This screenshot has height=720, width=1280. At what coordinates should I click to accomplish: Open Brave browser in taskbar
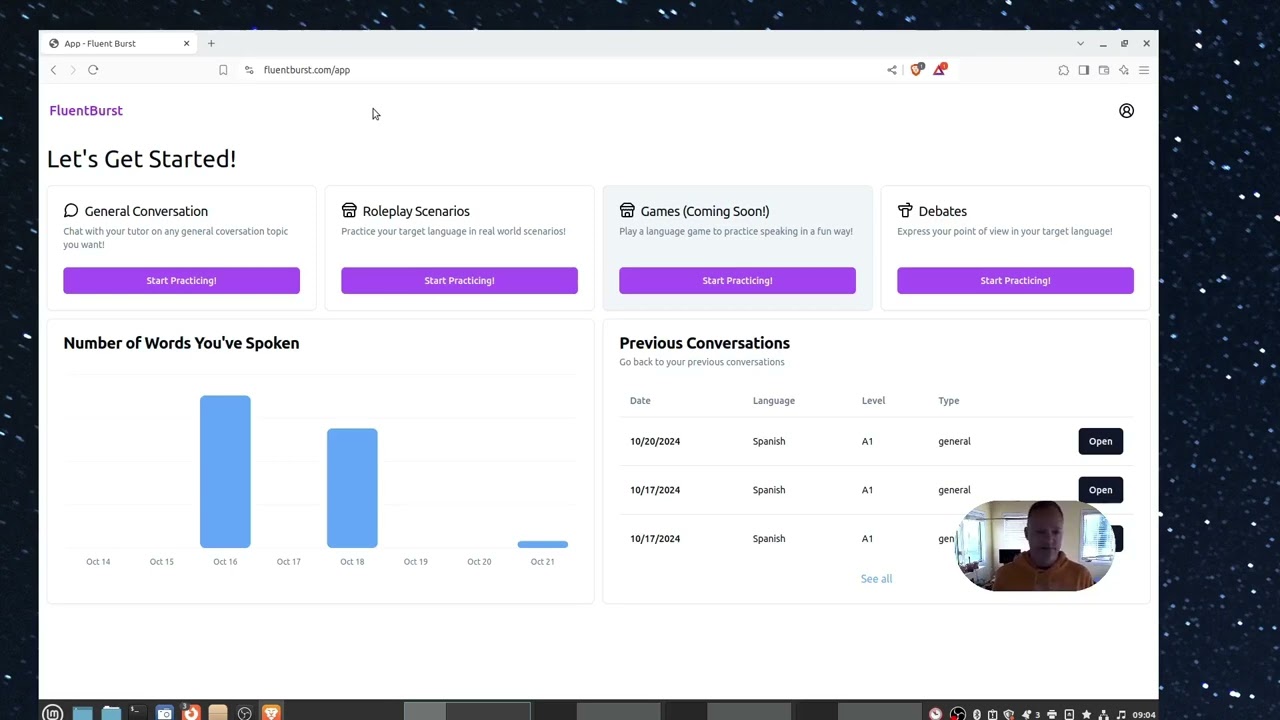pos(271,713)
